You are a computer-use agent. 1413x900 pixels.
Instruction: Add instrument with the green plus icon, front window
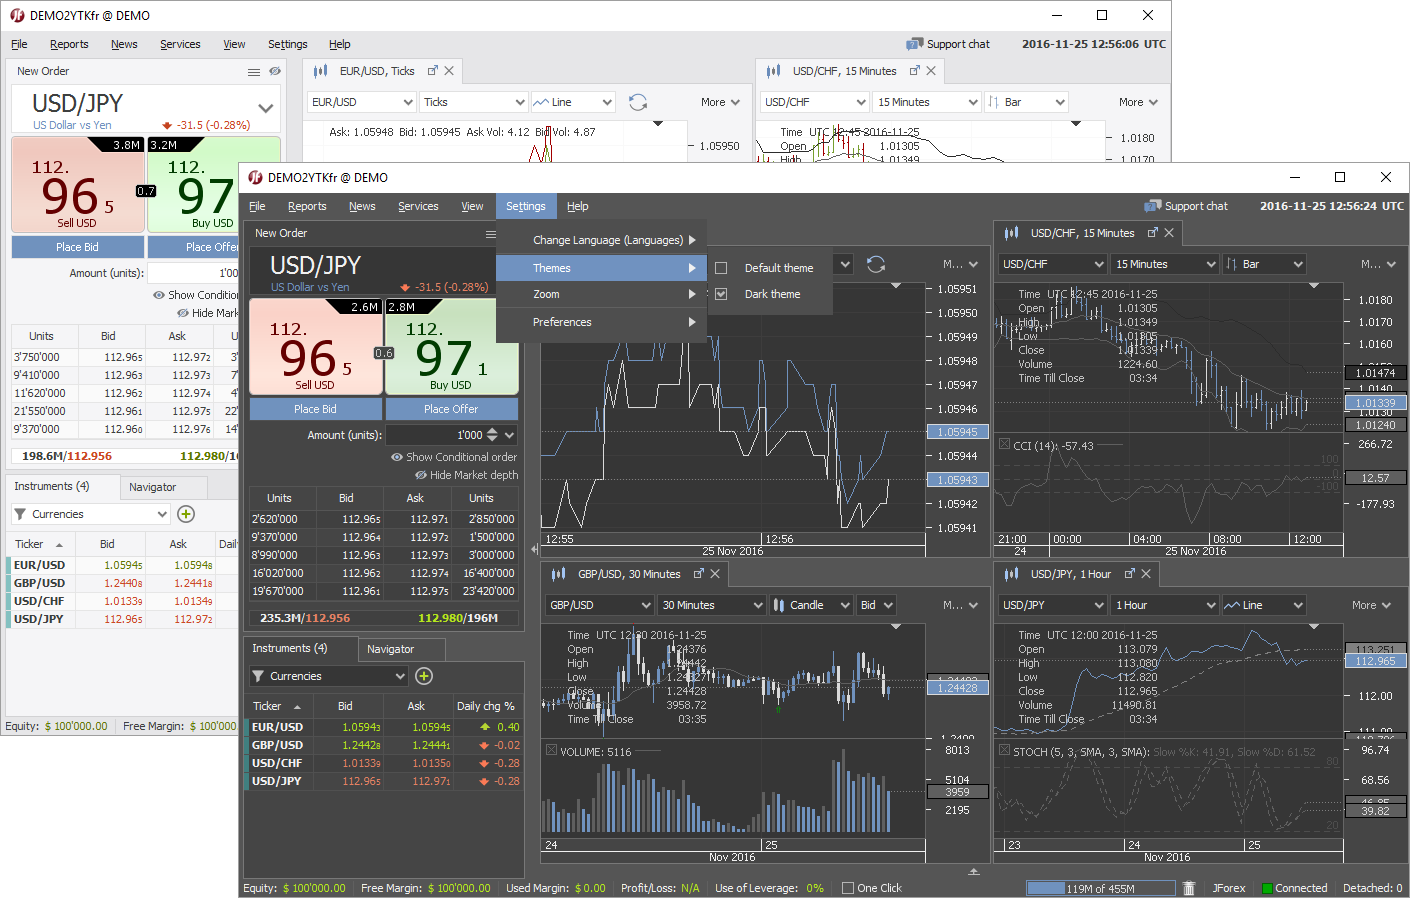click(x=424, y=676)
